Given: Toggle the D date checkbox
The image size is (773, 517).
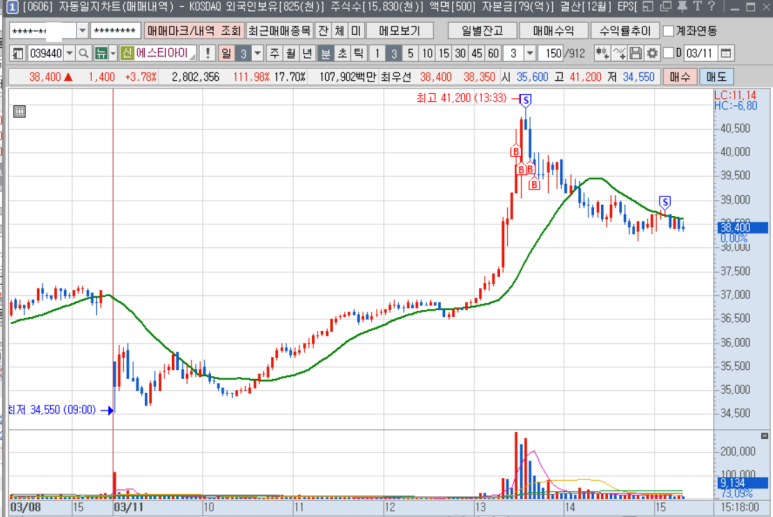Looking at the screenshot, I should (667, 52).
